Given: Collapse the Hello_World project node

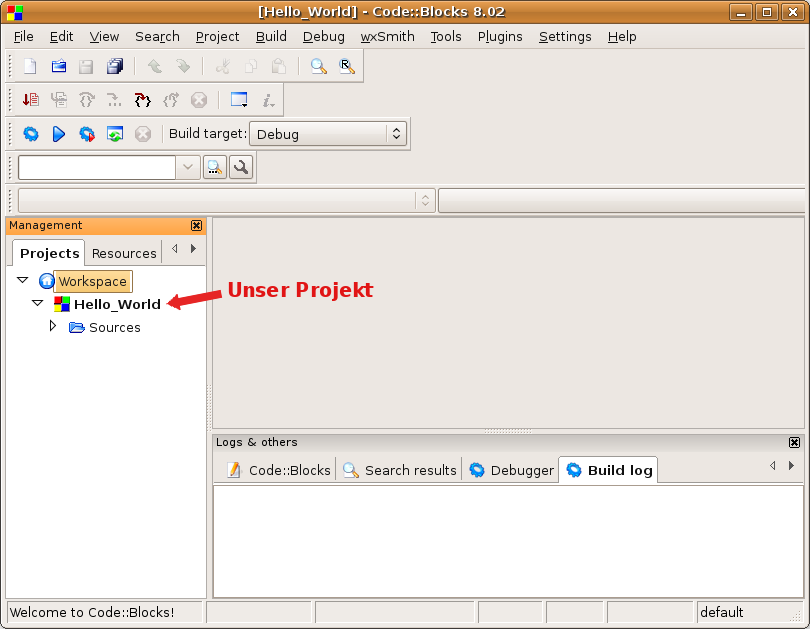Looking at the screenshot, I should coord(37,304).
